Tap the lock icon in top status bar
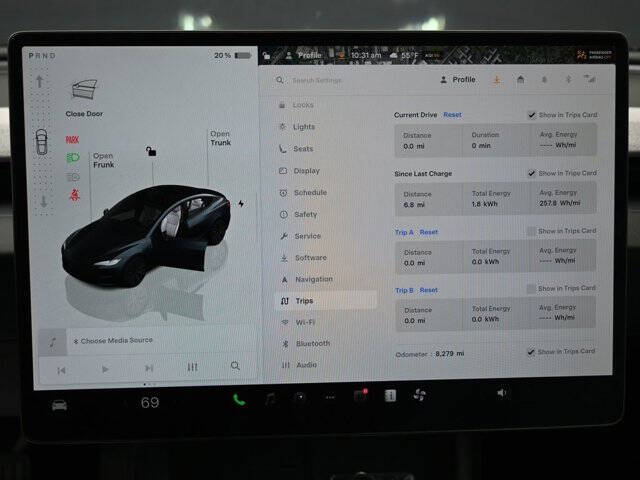The height and width of the screenshot is (480, 640). coord(266,56)
